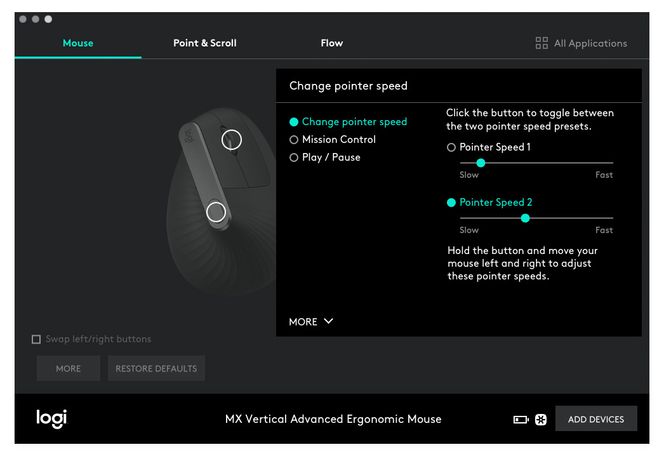Click the logi logo
This screenshot has width=664, height=461.
51,419
